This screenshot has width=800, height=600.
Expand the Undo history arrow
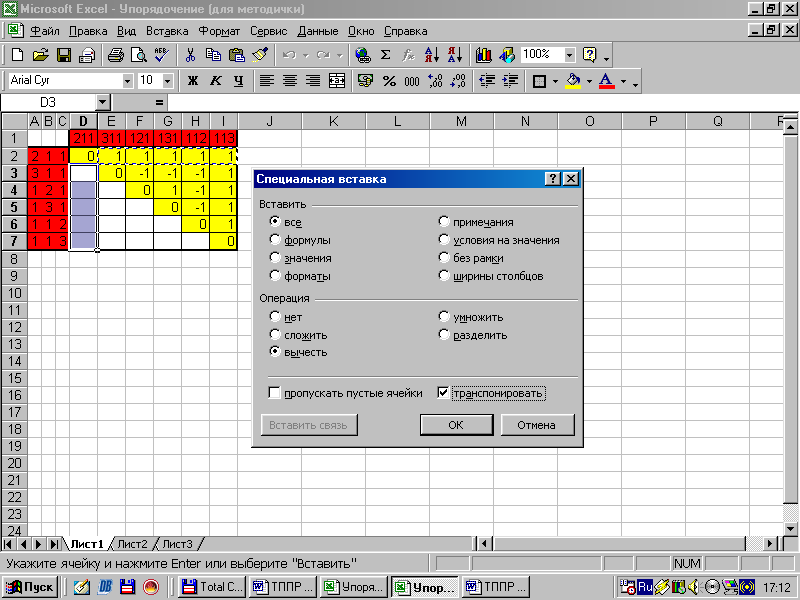306,55
